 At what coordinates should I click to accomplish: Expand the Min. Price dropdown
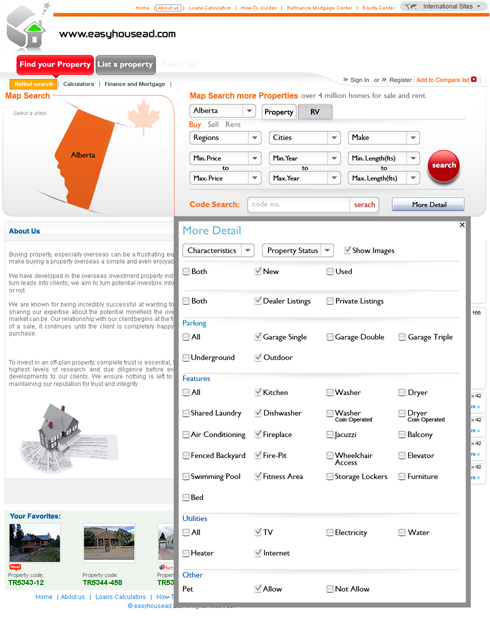click(225, 158)
